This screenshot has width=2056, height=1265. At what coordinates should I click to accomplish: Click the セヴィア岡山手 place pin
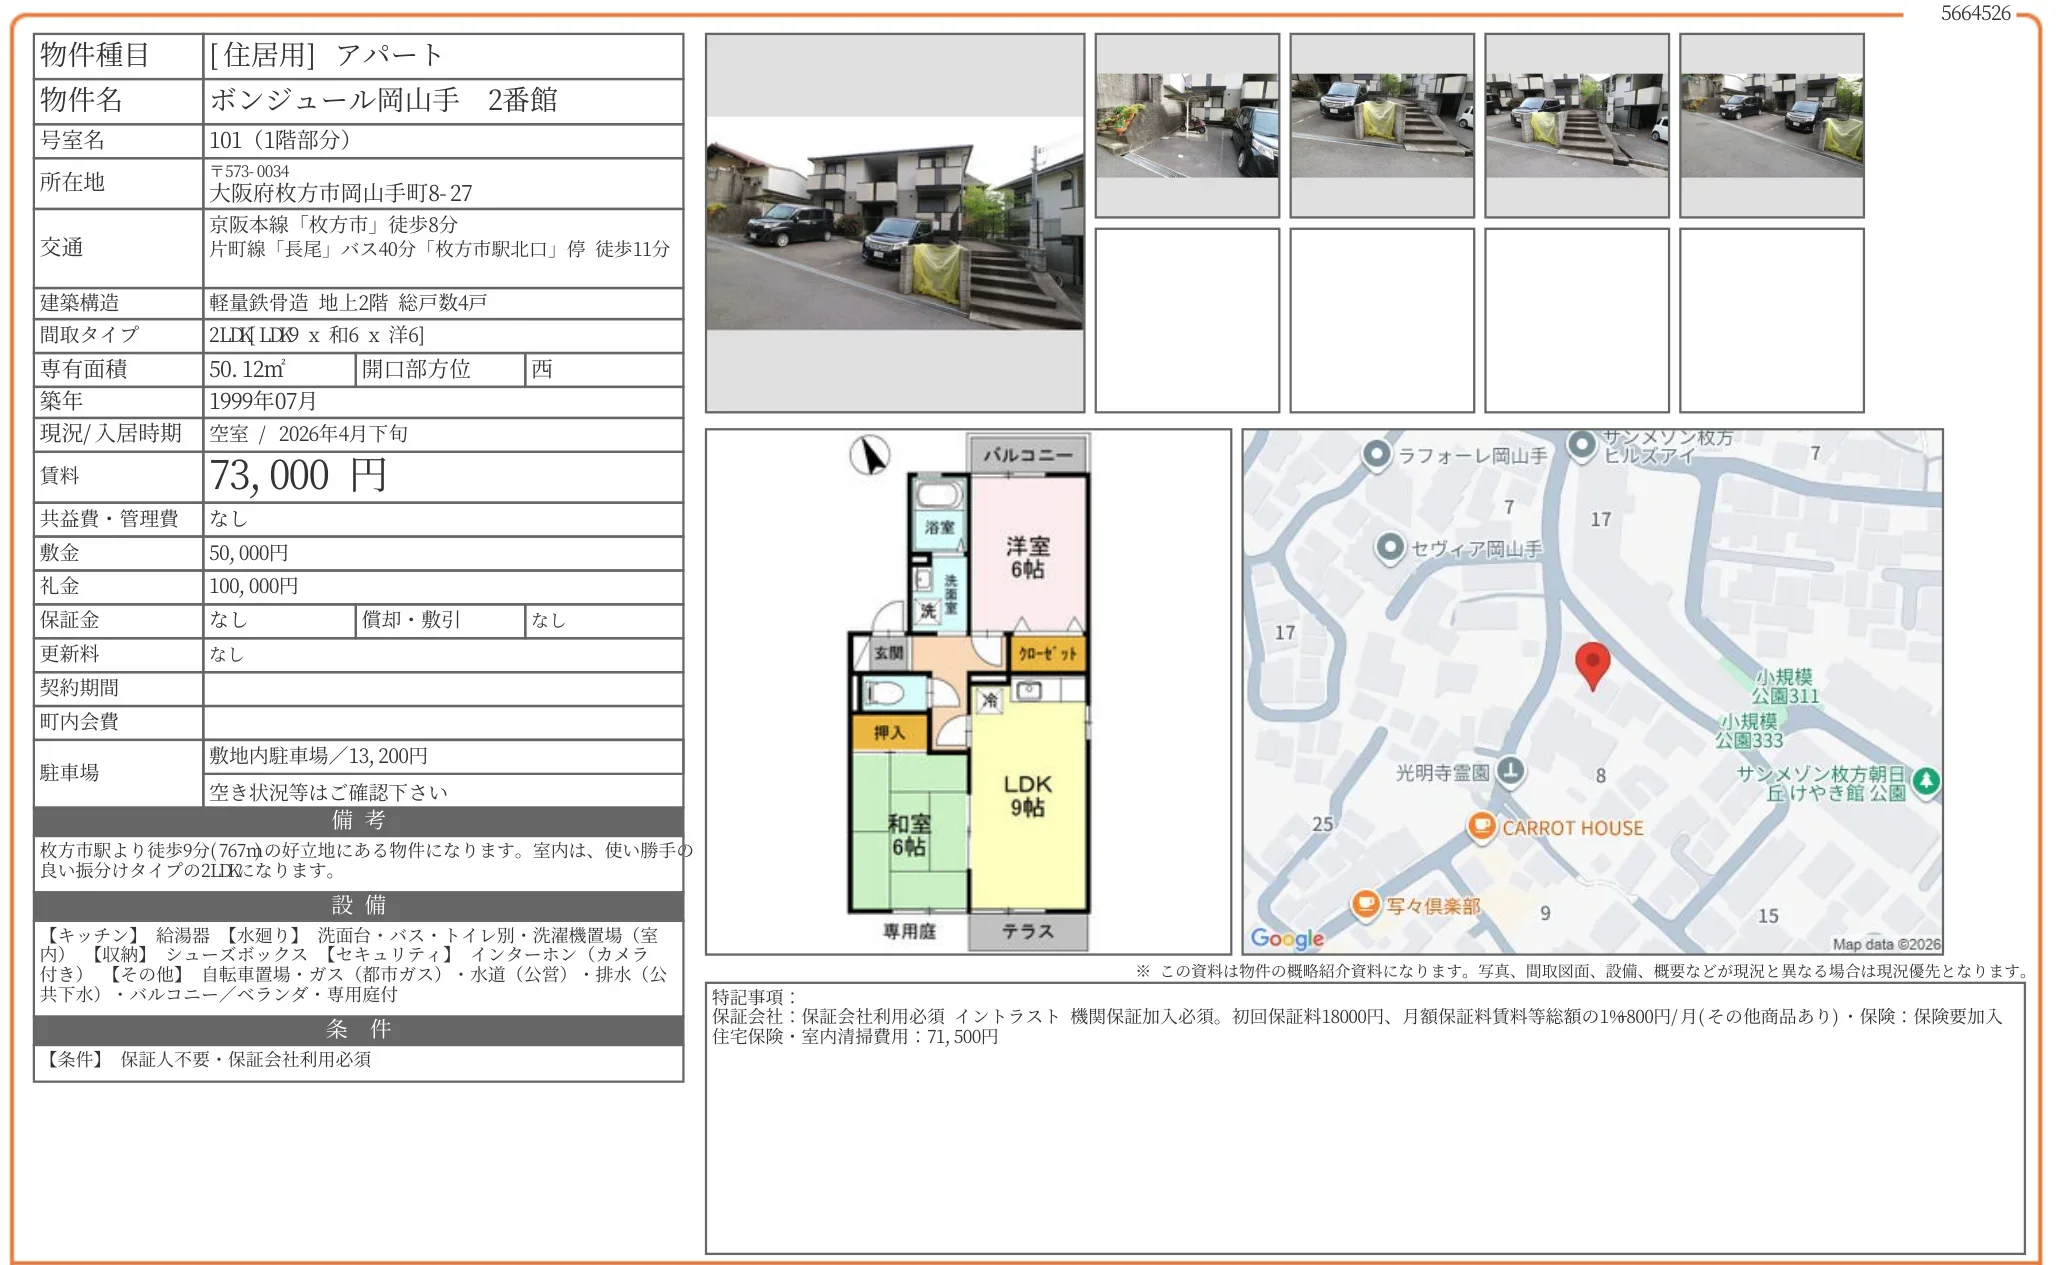1392,548
